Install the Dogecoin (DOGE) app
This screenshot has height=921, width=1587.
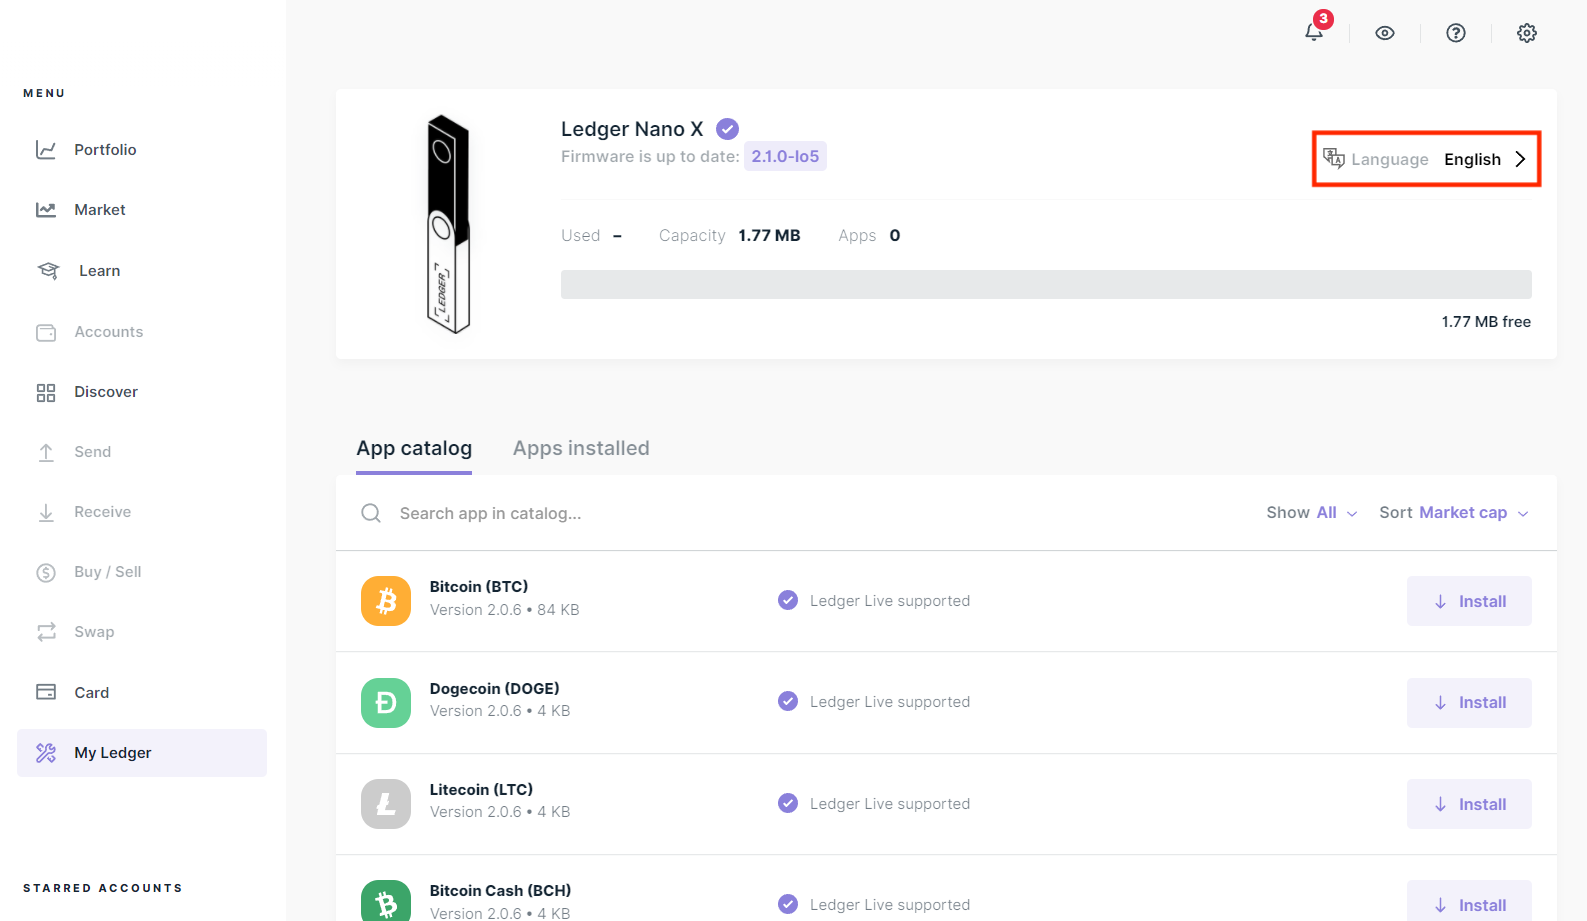1469,703
